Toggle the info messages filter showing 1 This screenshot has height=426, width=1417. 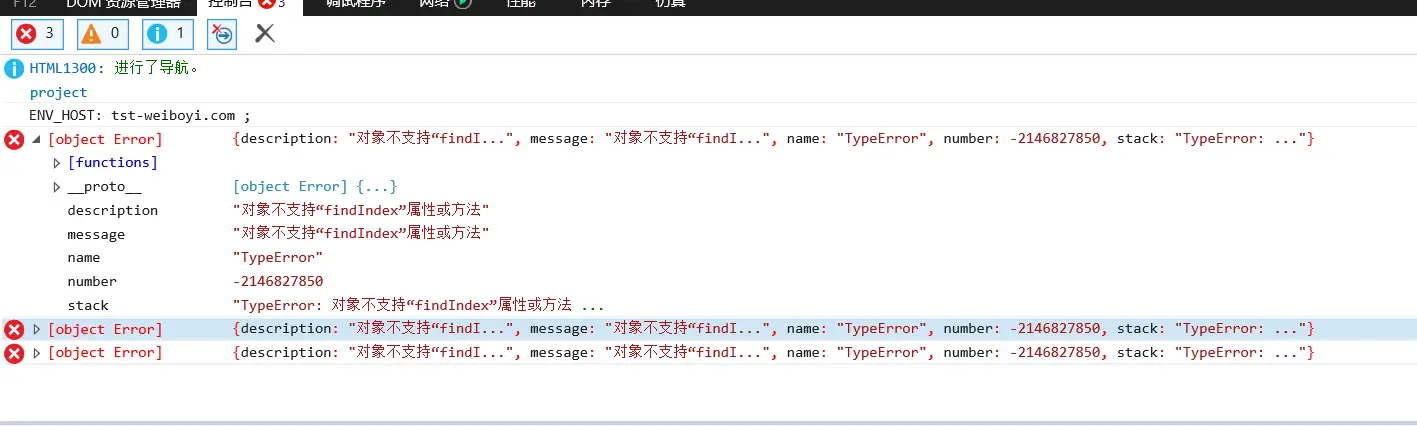(168, 34)
